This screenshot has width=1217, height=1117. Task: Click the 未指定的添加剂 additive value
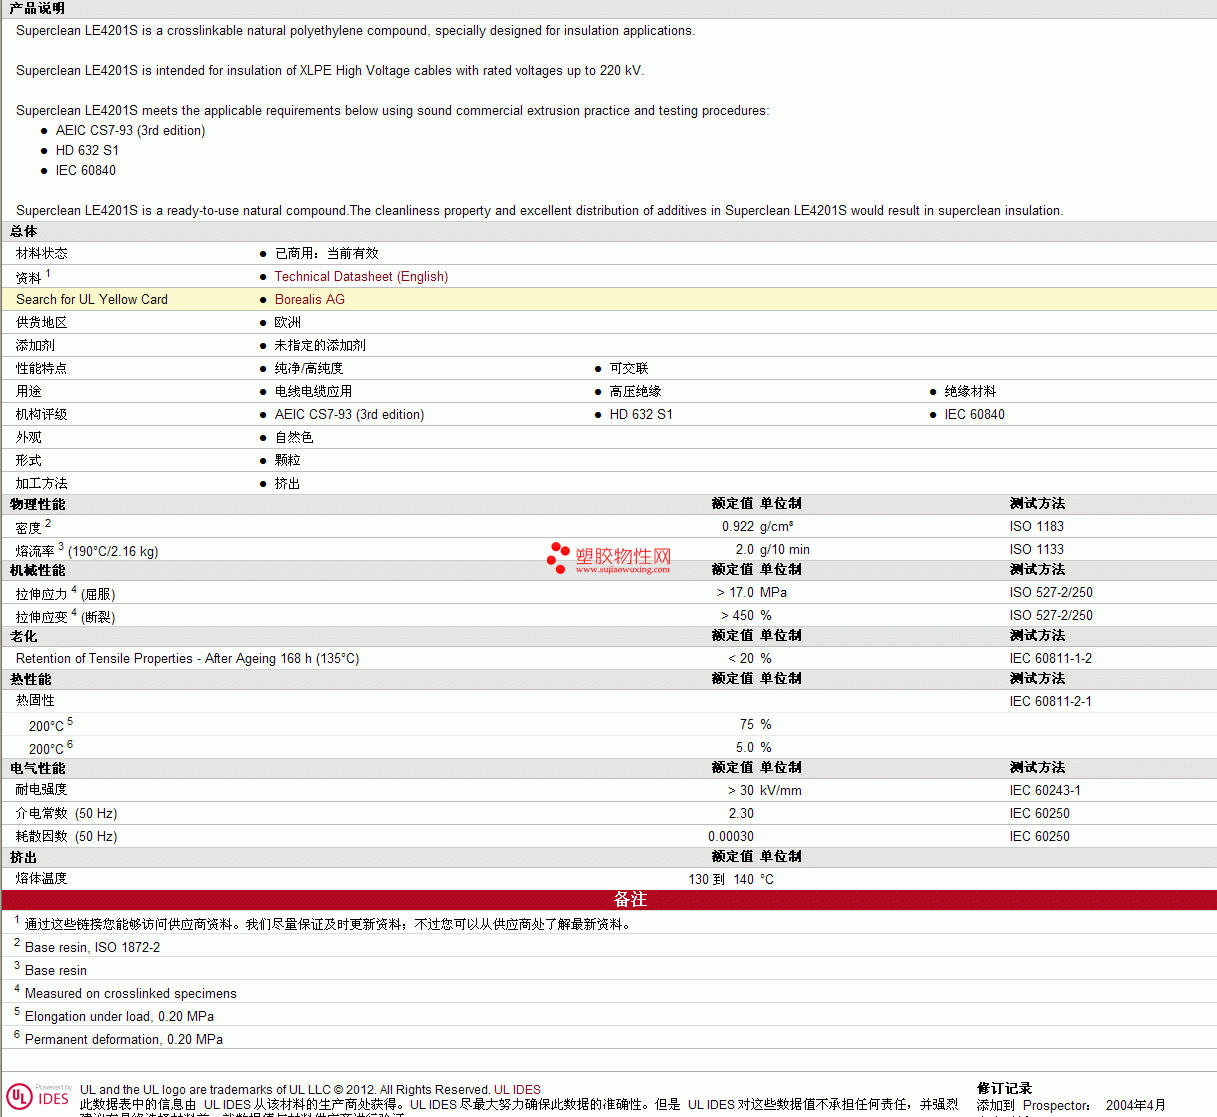click(320, 346)
